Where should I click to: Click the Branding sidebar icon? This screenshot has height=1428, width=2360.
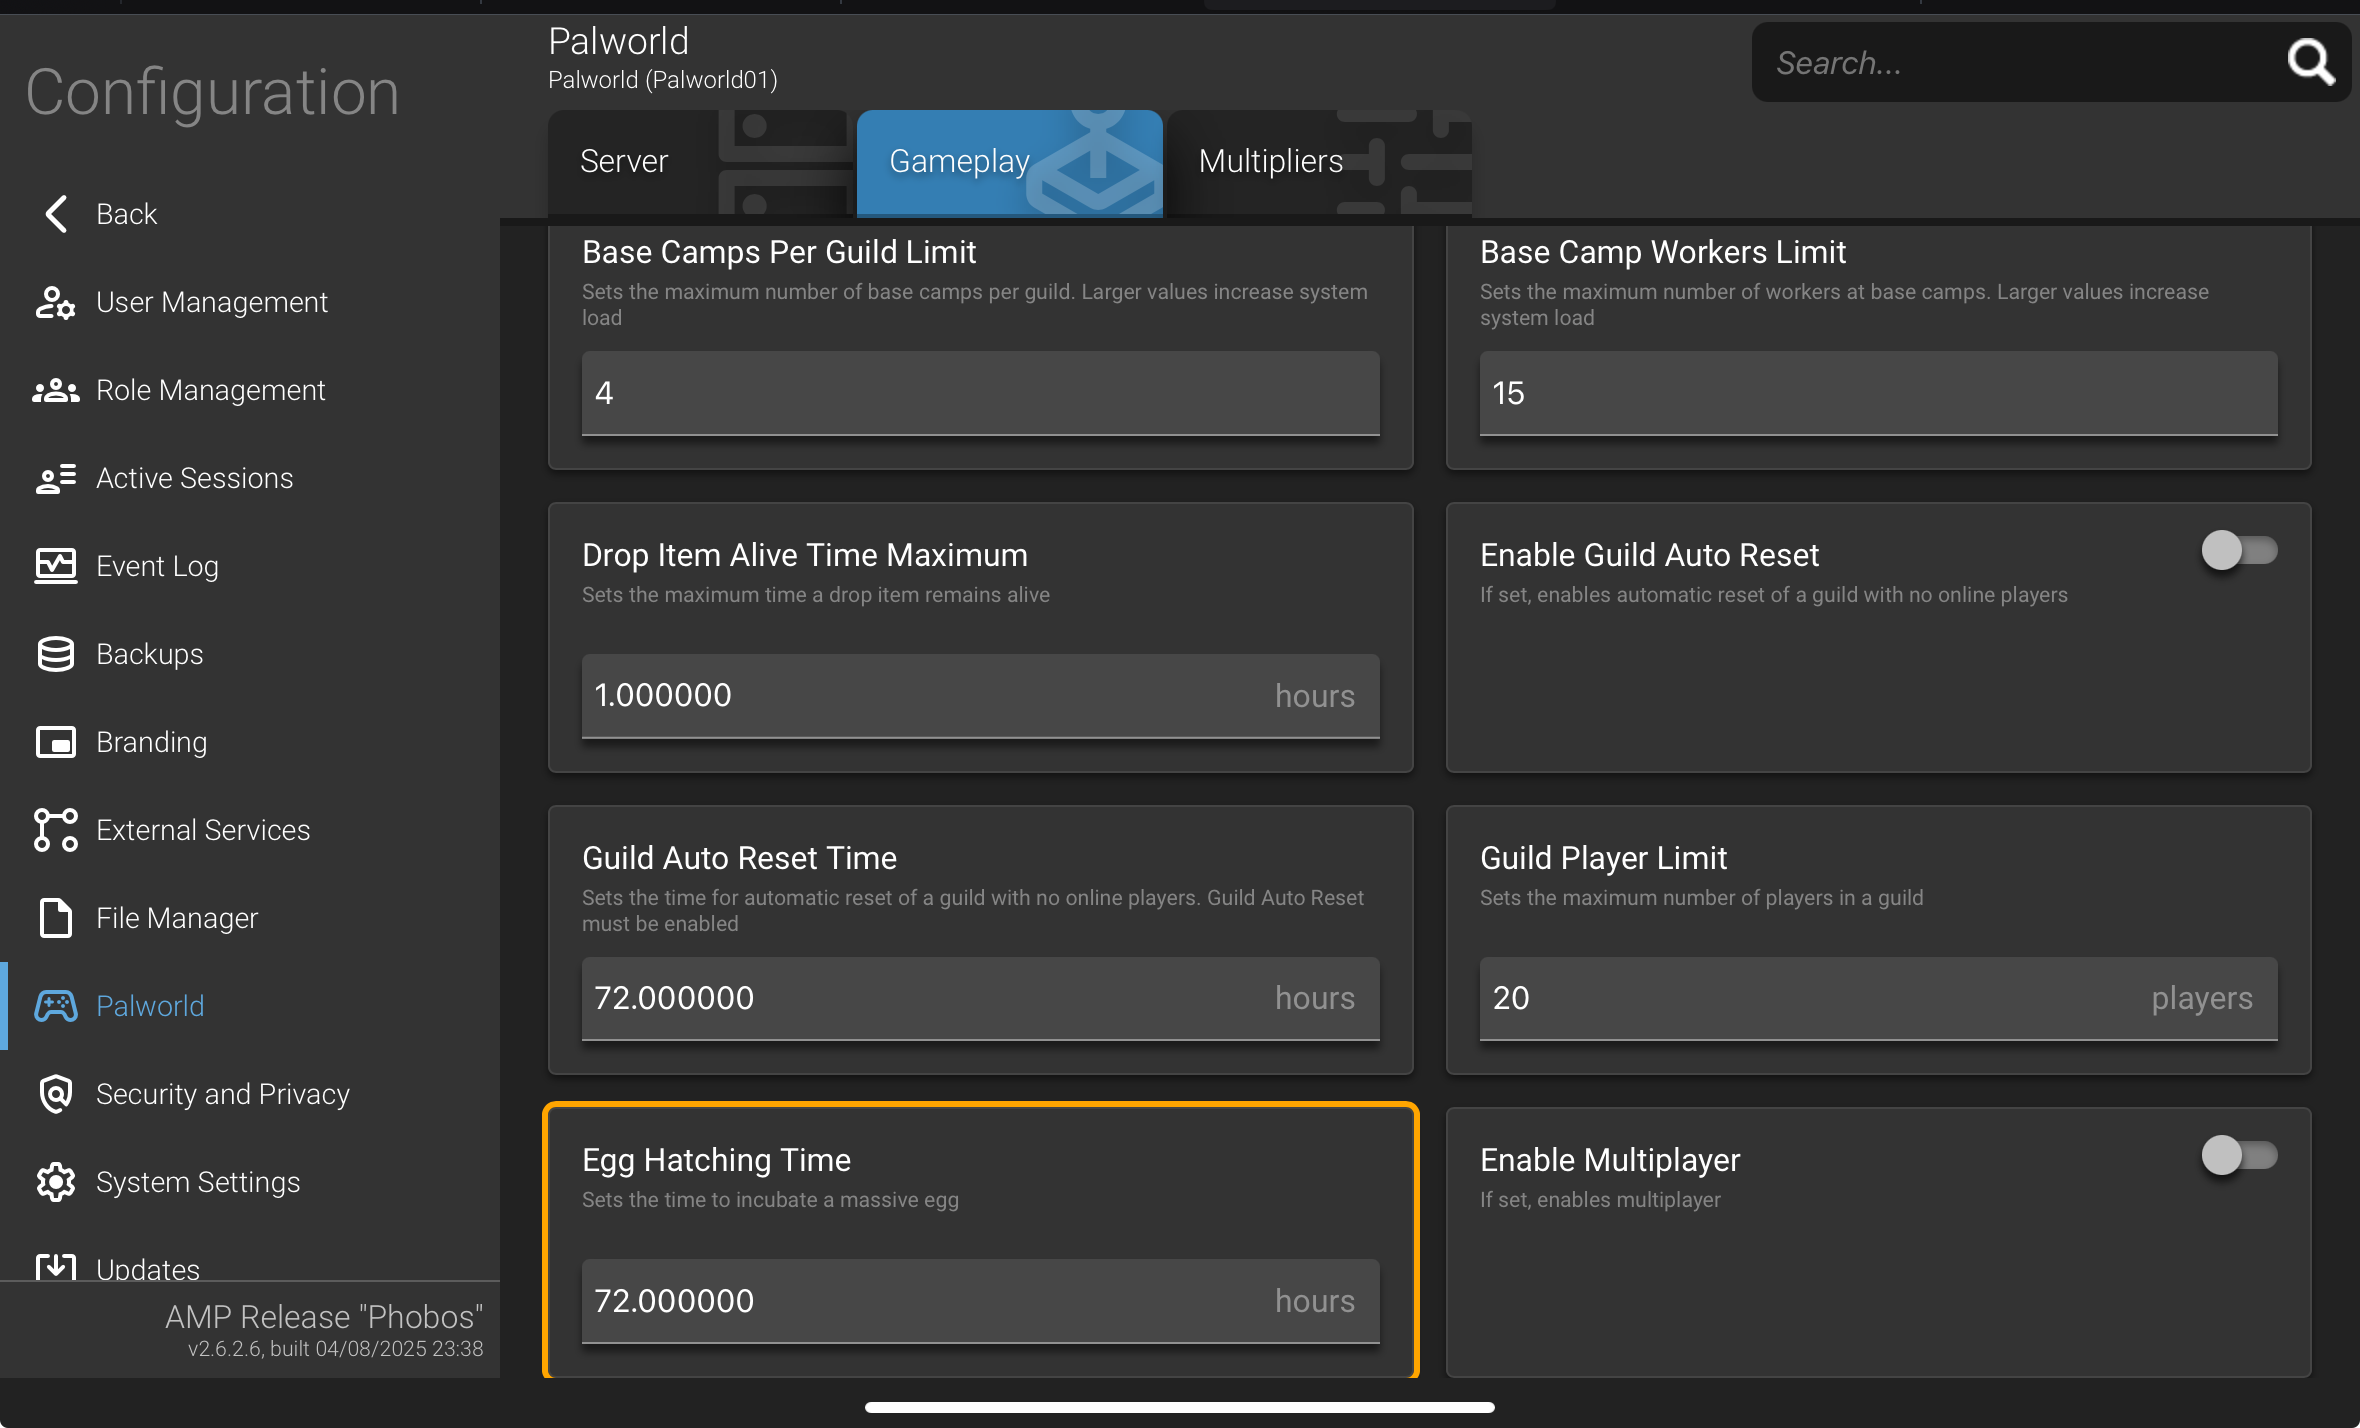(x=55, y=742)
